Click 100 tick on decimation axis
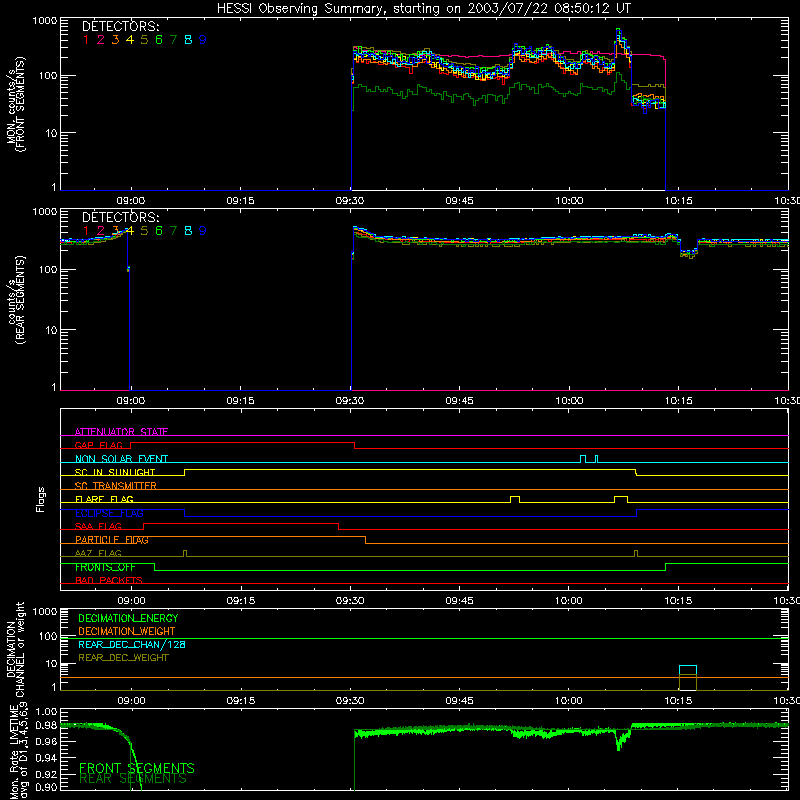Screen dimensions: 800x800 48,636
